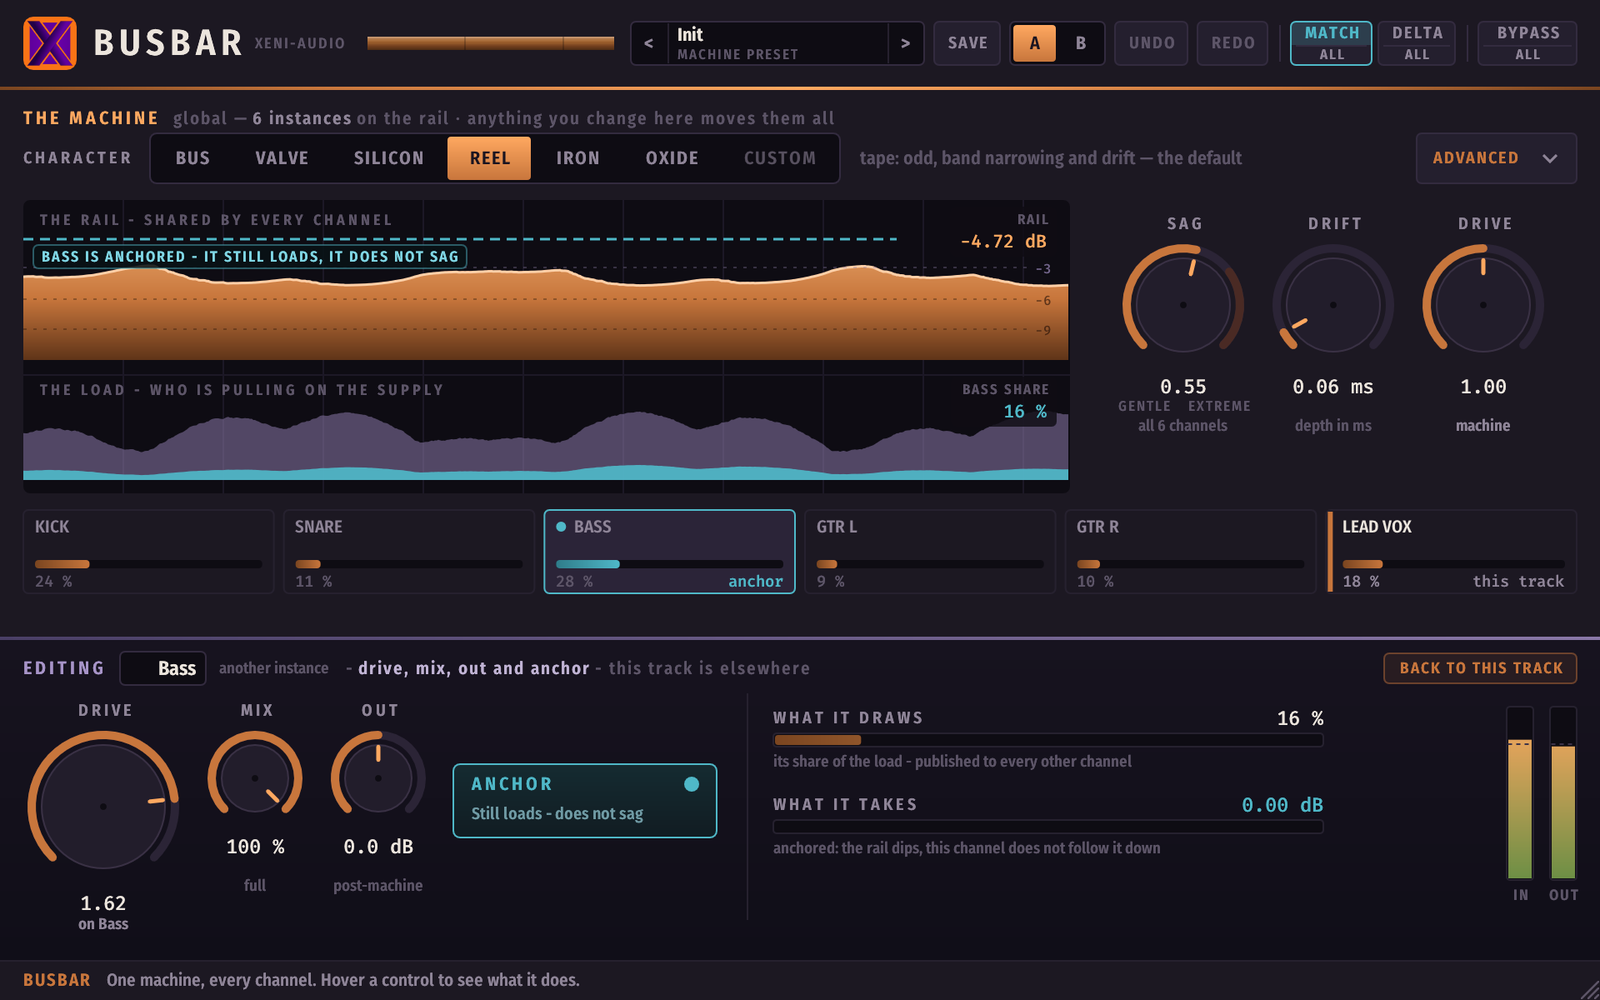This screenshot has width=1600, height=1000.
Task: Click the Bass channel anchor dot
Action: pos(561,526)
